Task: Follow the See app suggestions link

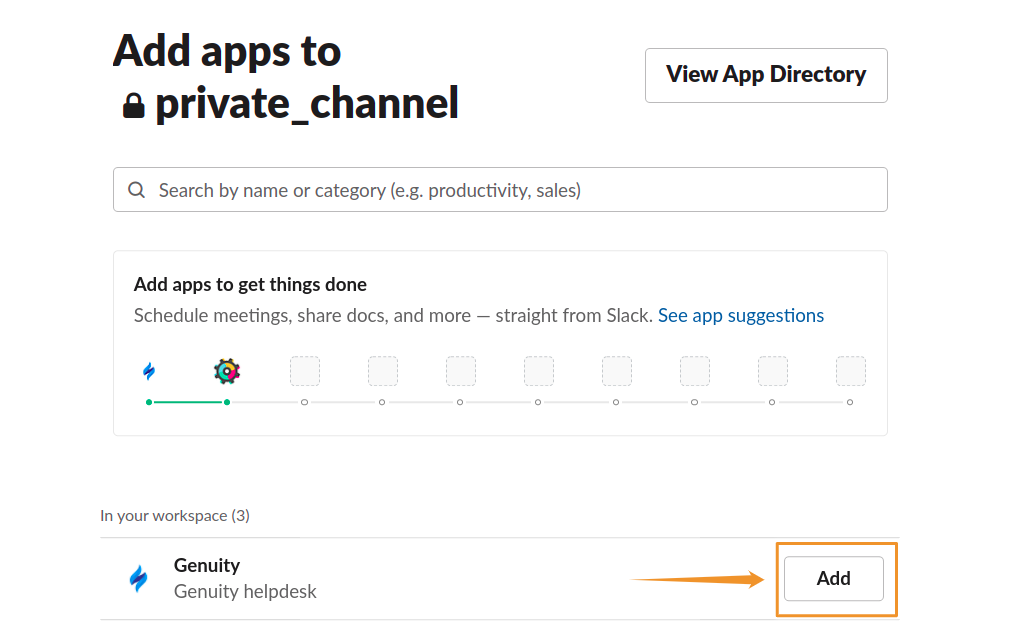Action: 741,315
